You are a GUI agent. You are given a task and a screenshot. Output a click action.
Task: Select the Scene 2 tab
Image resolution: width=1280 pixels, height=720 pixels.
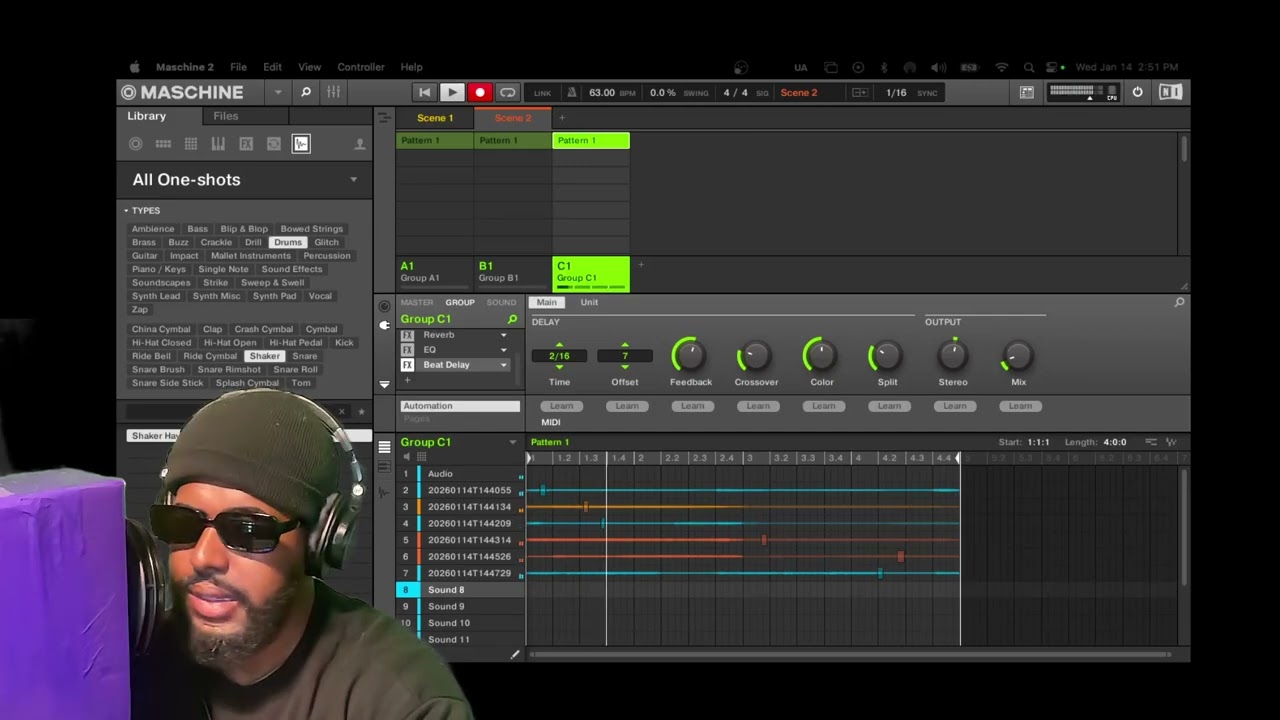513,118
